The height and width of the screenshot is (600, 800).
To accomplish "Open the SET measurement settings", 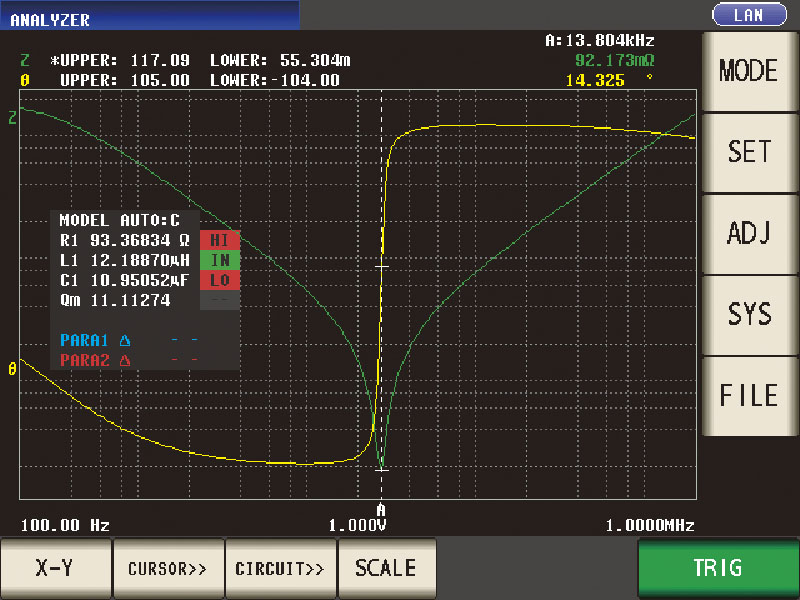I will tap(750, 152).
